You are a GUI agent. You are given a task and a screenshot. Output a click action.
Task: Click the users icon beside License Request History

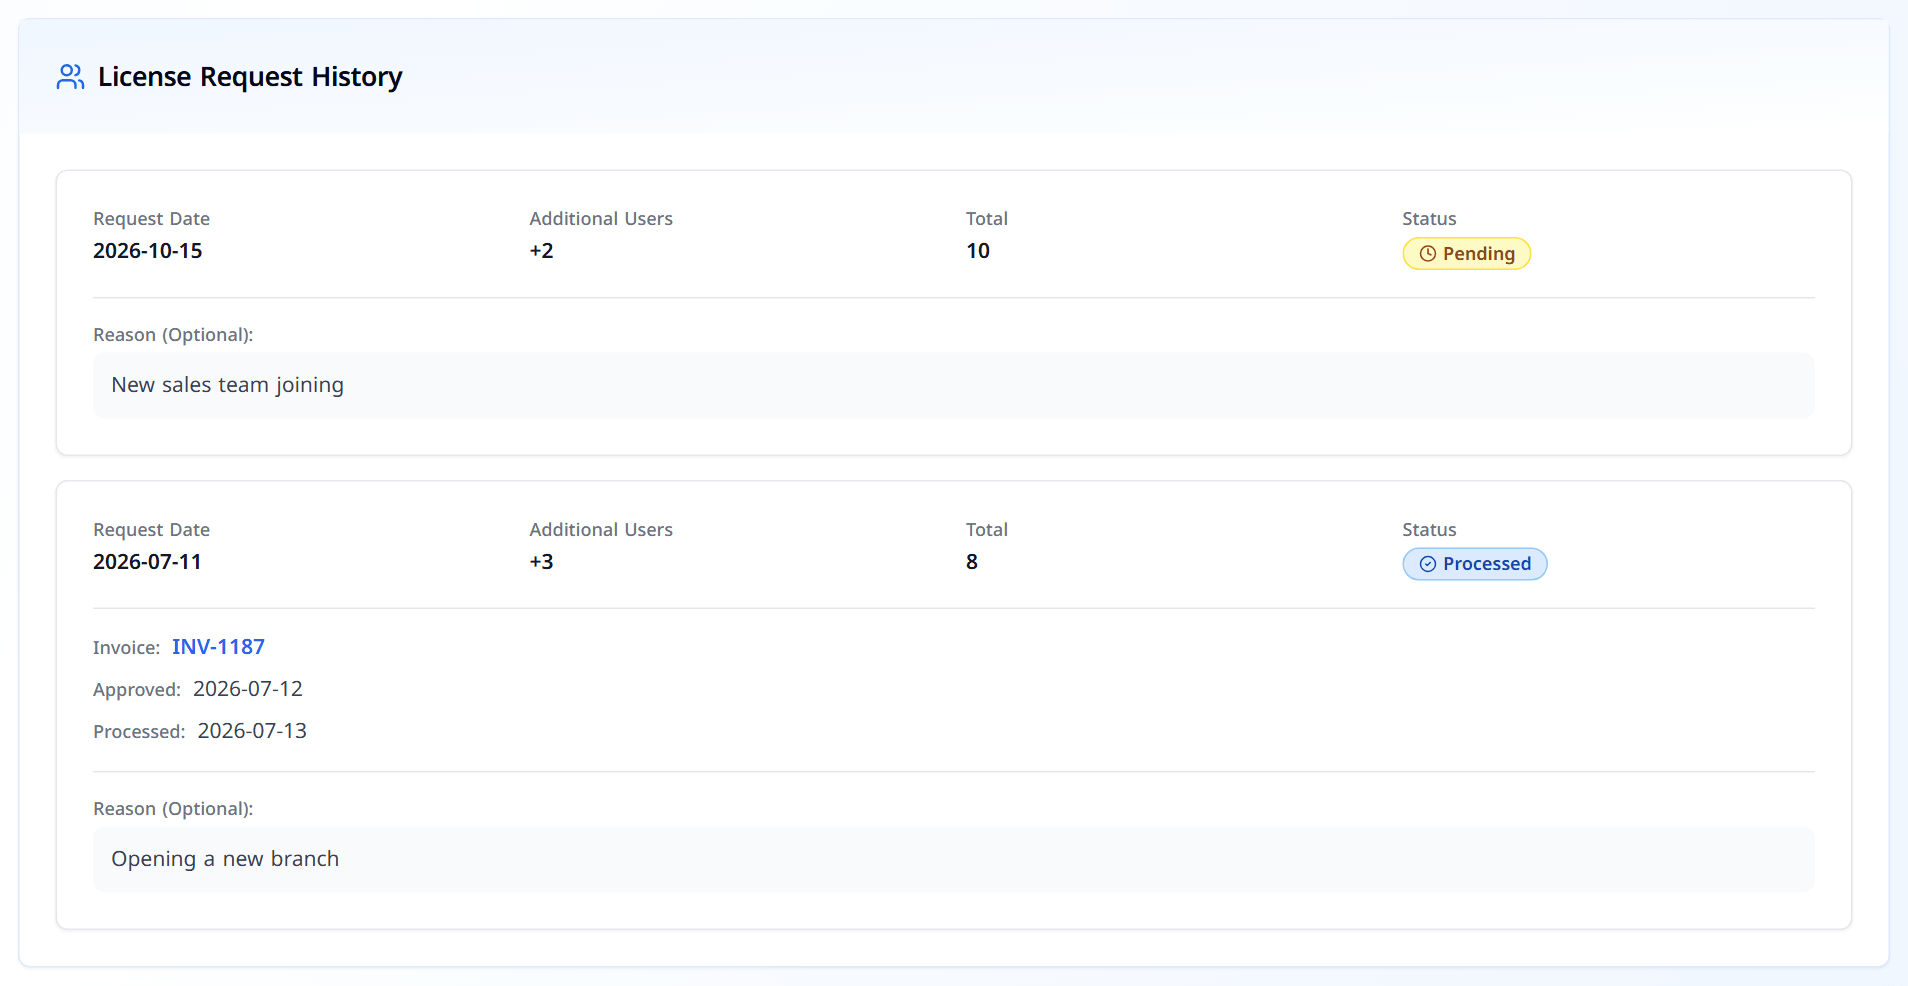70,77
